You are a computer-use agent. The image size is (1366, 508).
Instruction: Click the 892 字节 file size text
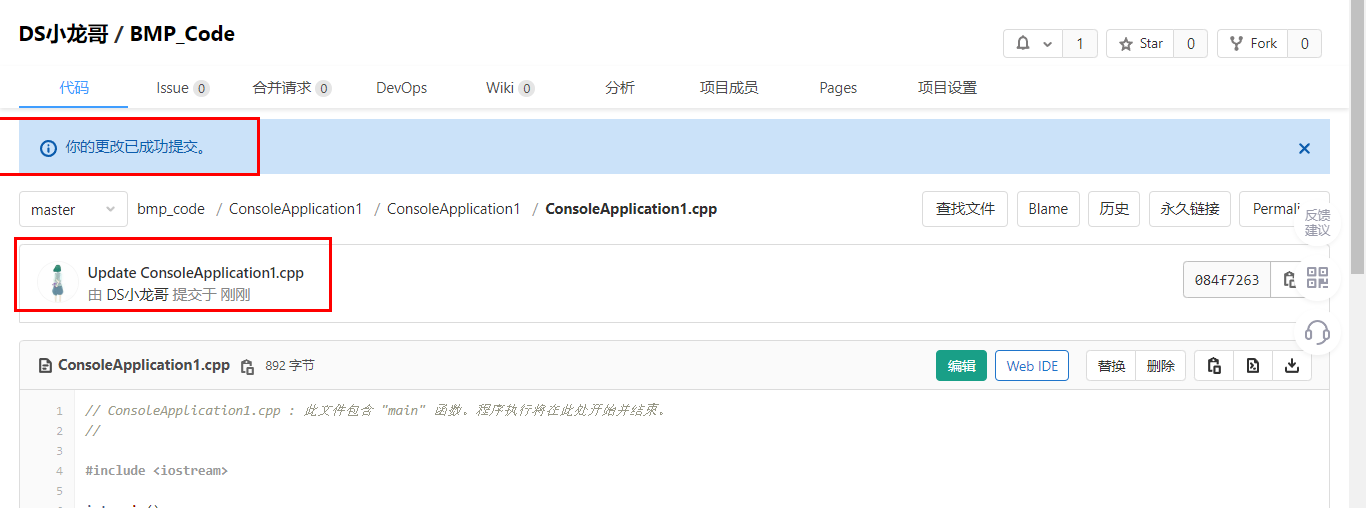tap(289, 366)
